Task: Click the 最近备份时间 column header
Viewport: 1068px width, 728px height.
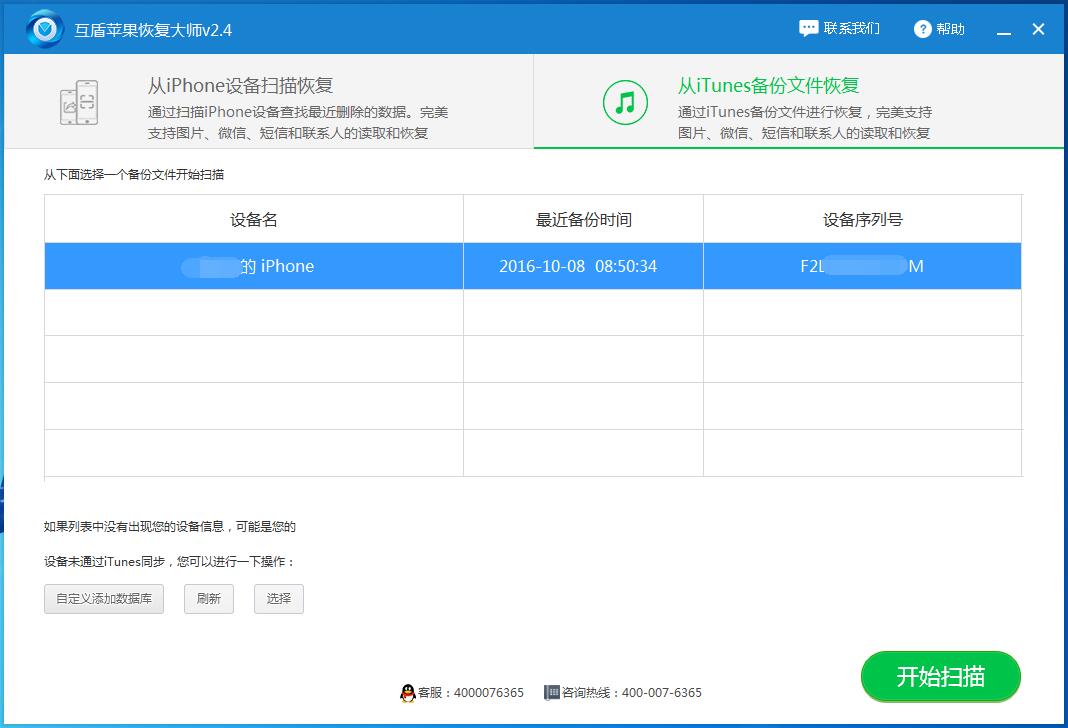Action: click(x=583, y=218)
